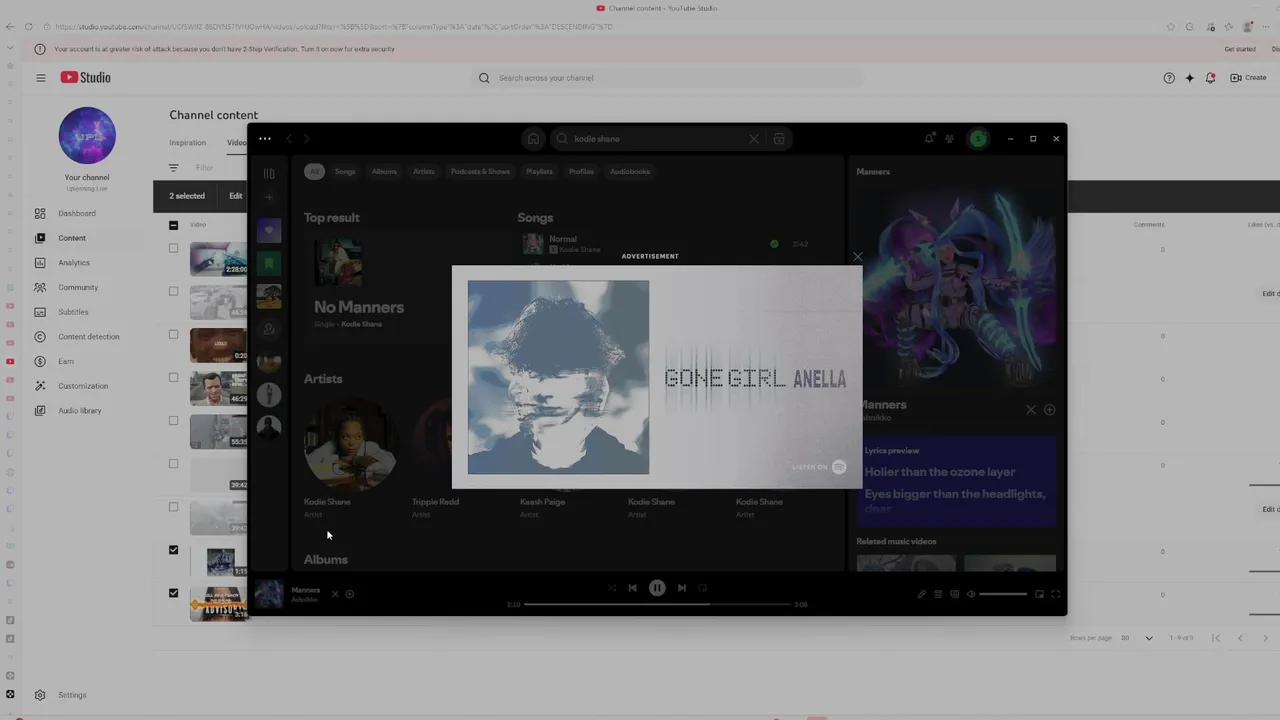This screenshot has height=720, width=1280.
Task: Enter full screen from Spotify player bar
Action: [1055, 594]
